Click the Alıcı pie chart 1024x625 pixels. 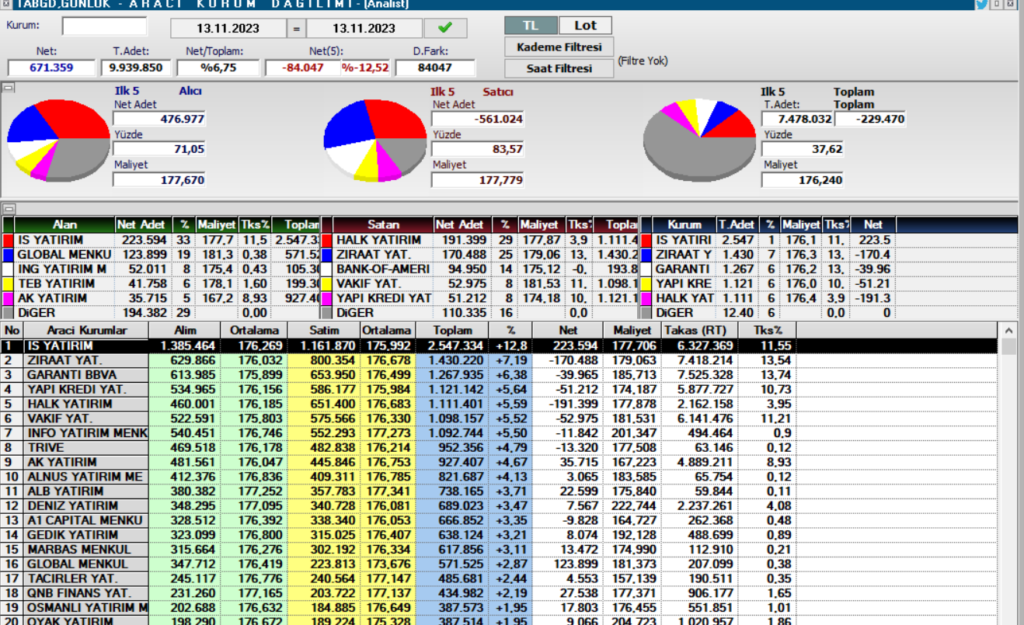(55, 140)
